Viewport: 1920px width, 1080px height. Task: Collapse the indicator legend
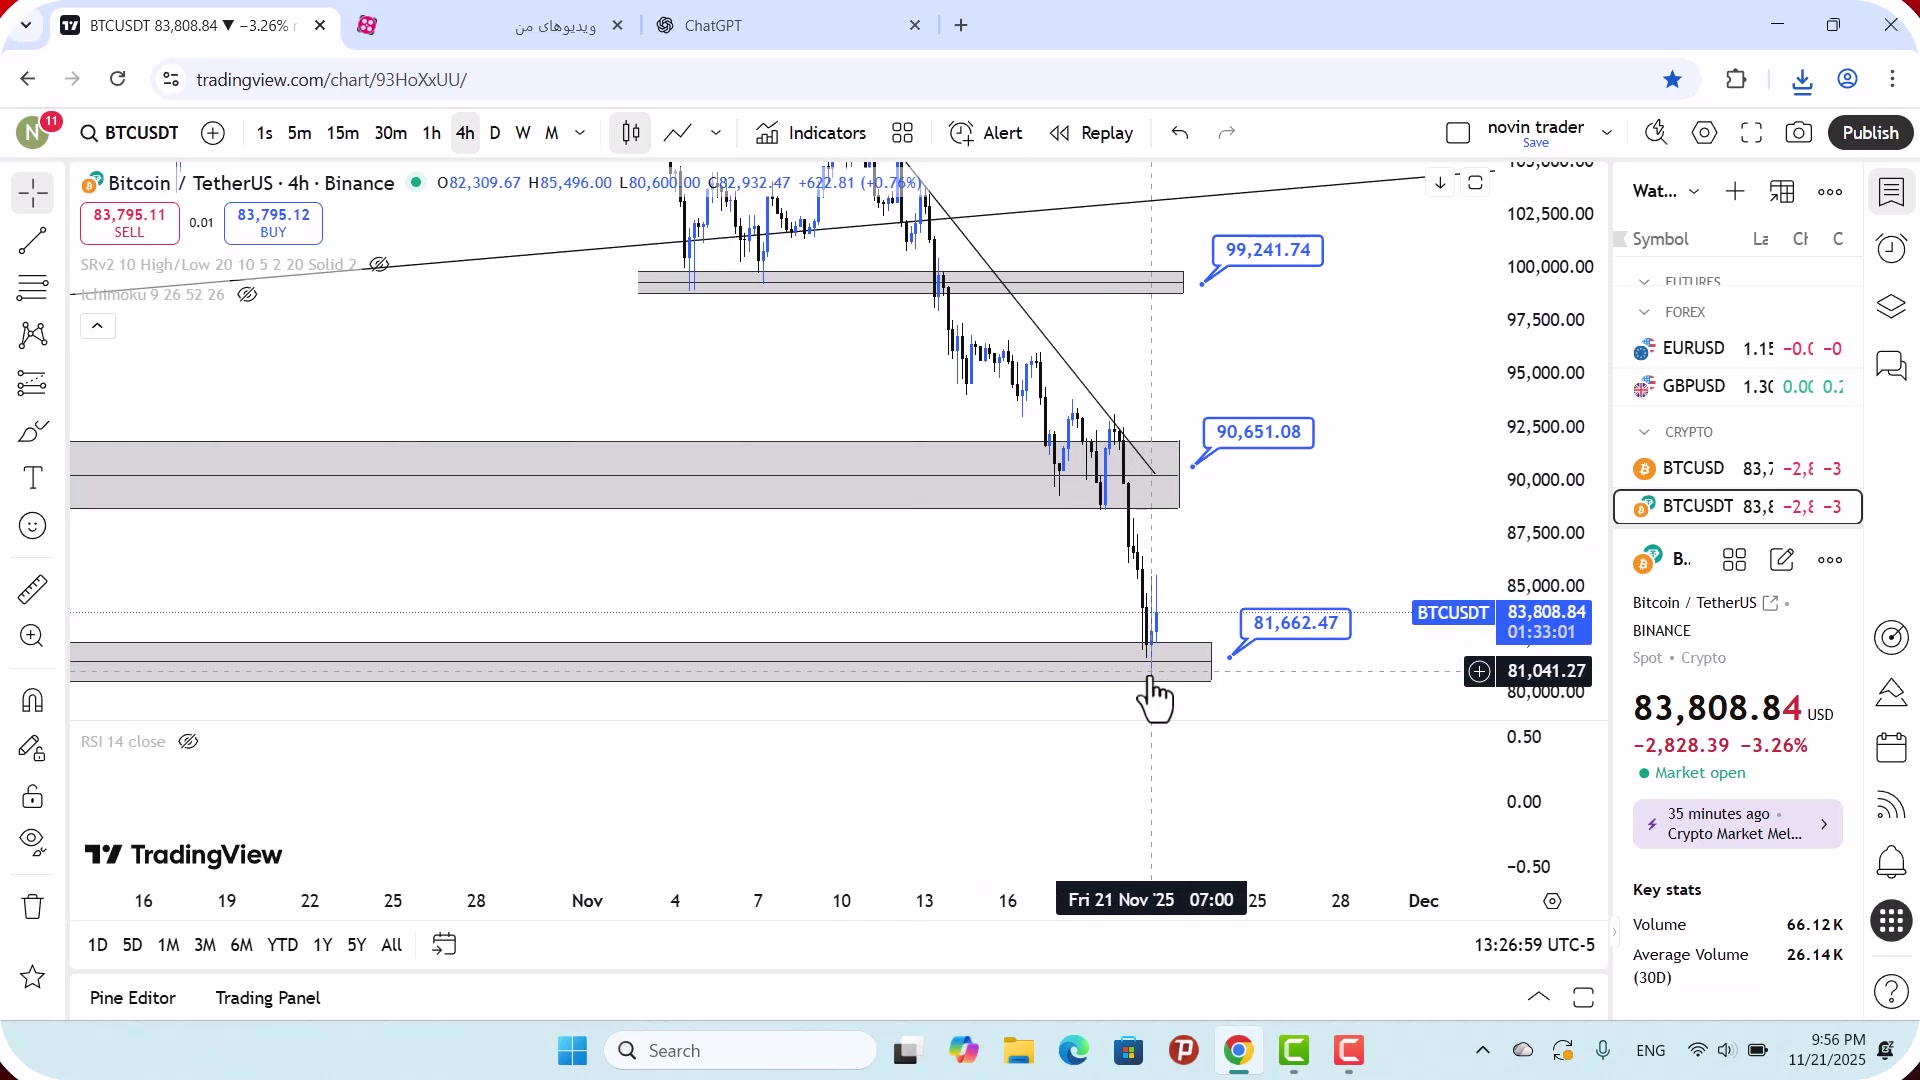98,326
